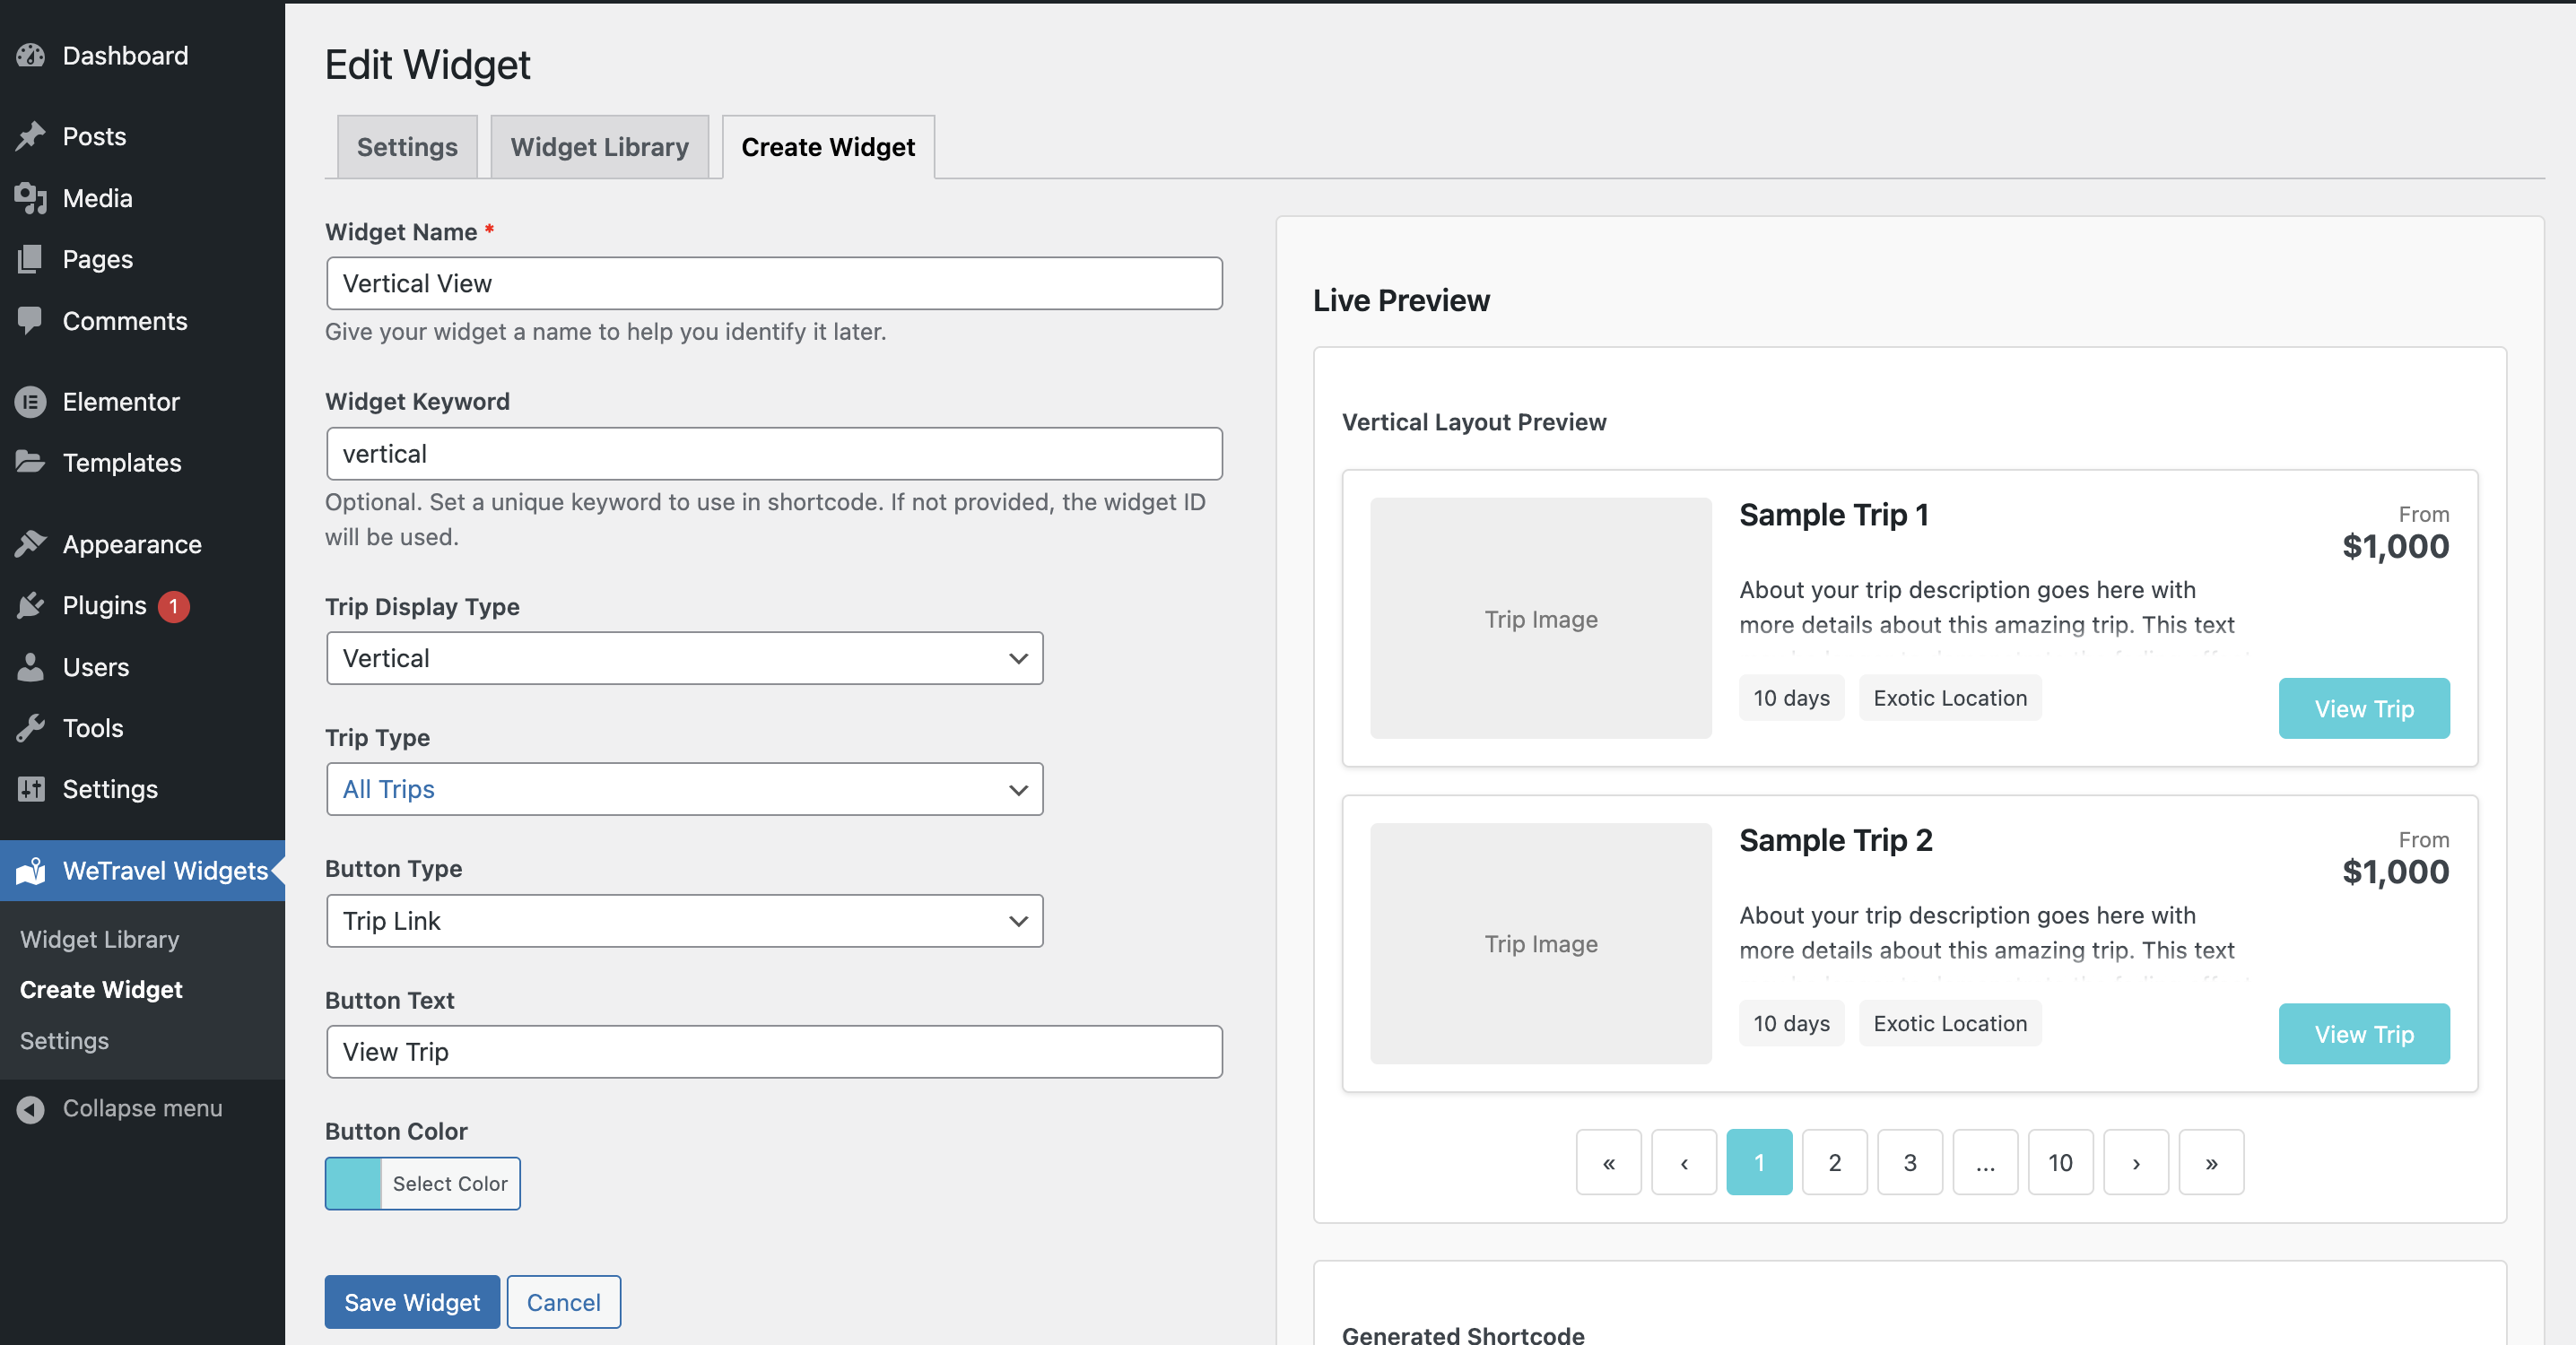Screen dimensions: 2576x1345
Task: Click the Posts pushpin icon
Action: coord(31,135)
